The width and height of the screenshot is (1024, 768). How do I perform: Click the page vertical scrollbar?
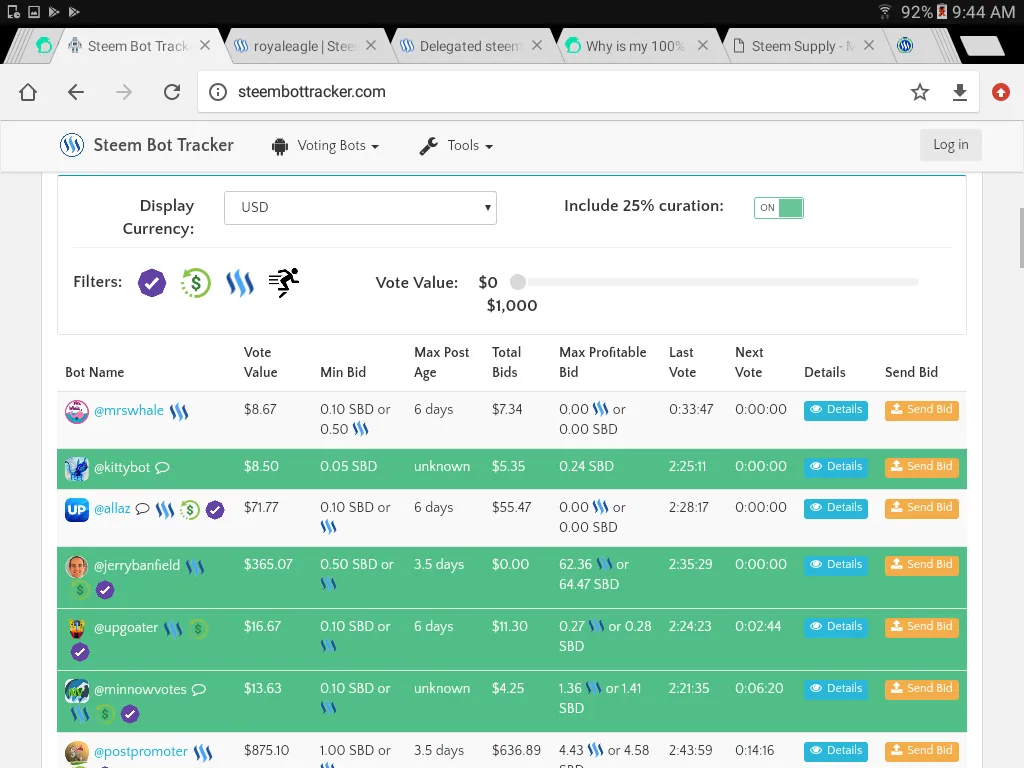(x=1020, y=238)
